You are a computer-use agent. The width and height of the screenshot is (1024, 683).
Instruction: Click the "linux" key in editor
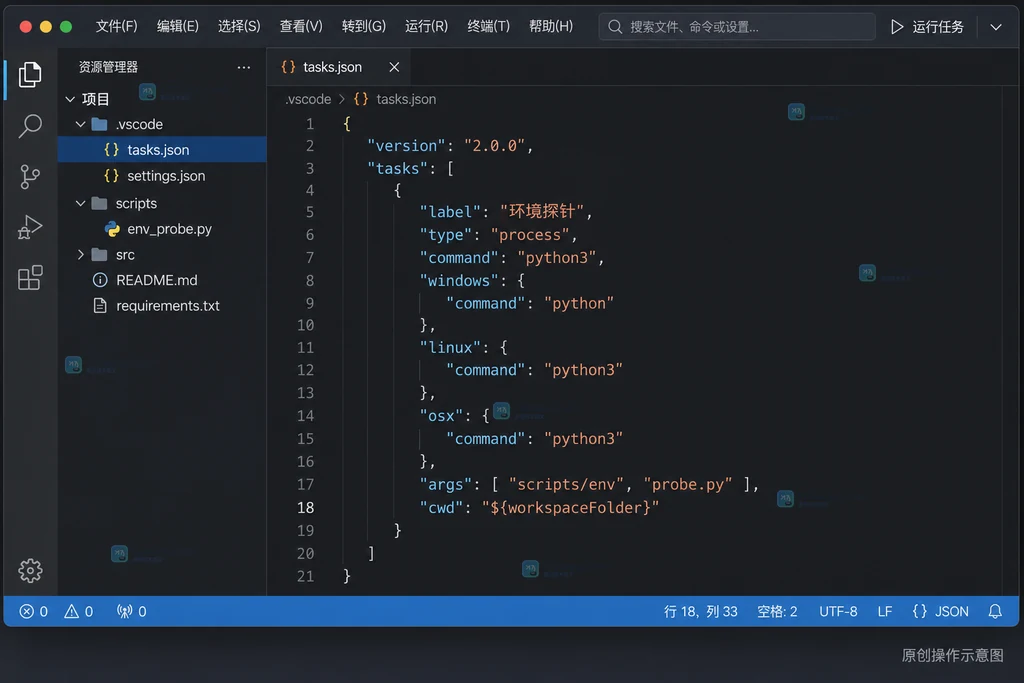(450, 347)
